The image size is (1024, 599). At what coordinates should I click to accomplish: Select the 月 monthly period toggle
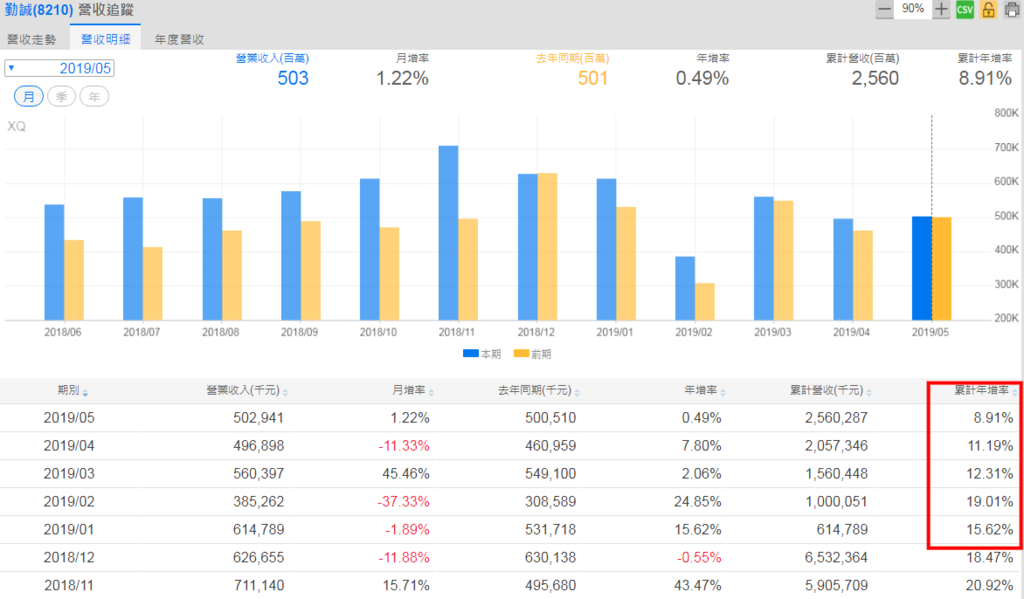click(29, 97)
